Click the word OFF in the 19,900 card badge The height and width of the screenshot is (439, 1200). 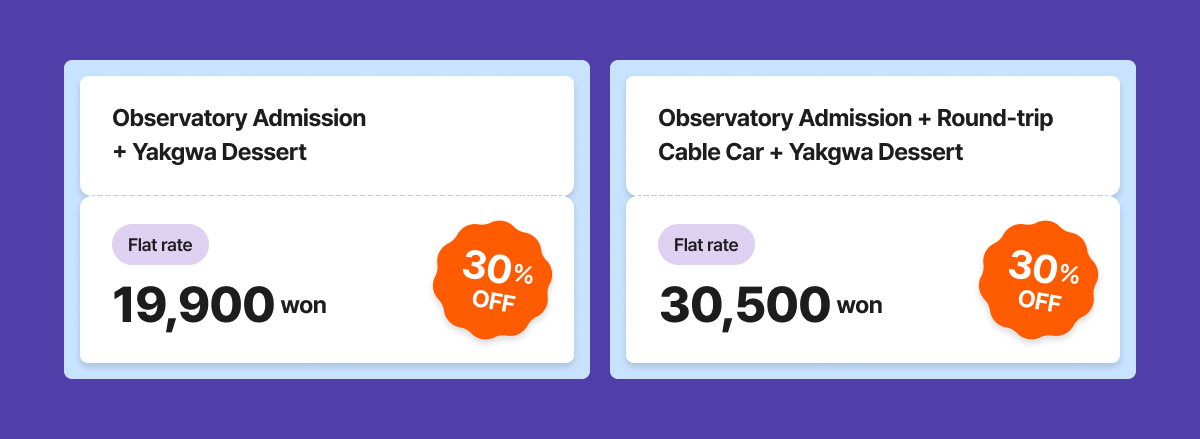pos(493,301)
